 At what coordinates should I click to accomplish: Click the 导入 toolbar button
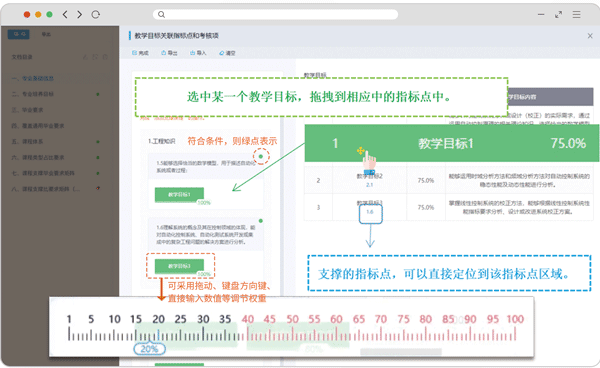pos(198,53)
